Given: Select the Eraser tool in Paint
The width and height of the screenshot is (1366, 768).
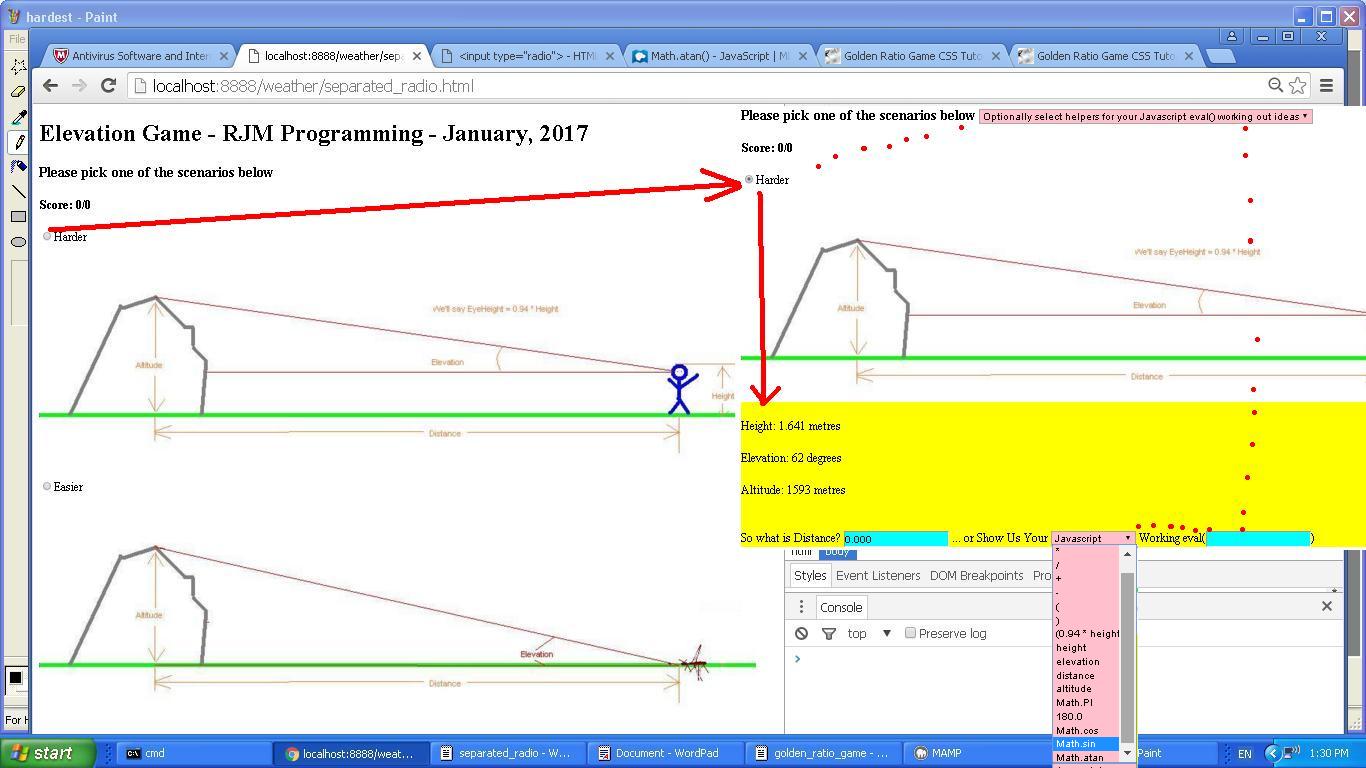Looking at the screenshot, I should pos(18,92).
